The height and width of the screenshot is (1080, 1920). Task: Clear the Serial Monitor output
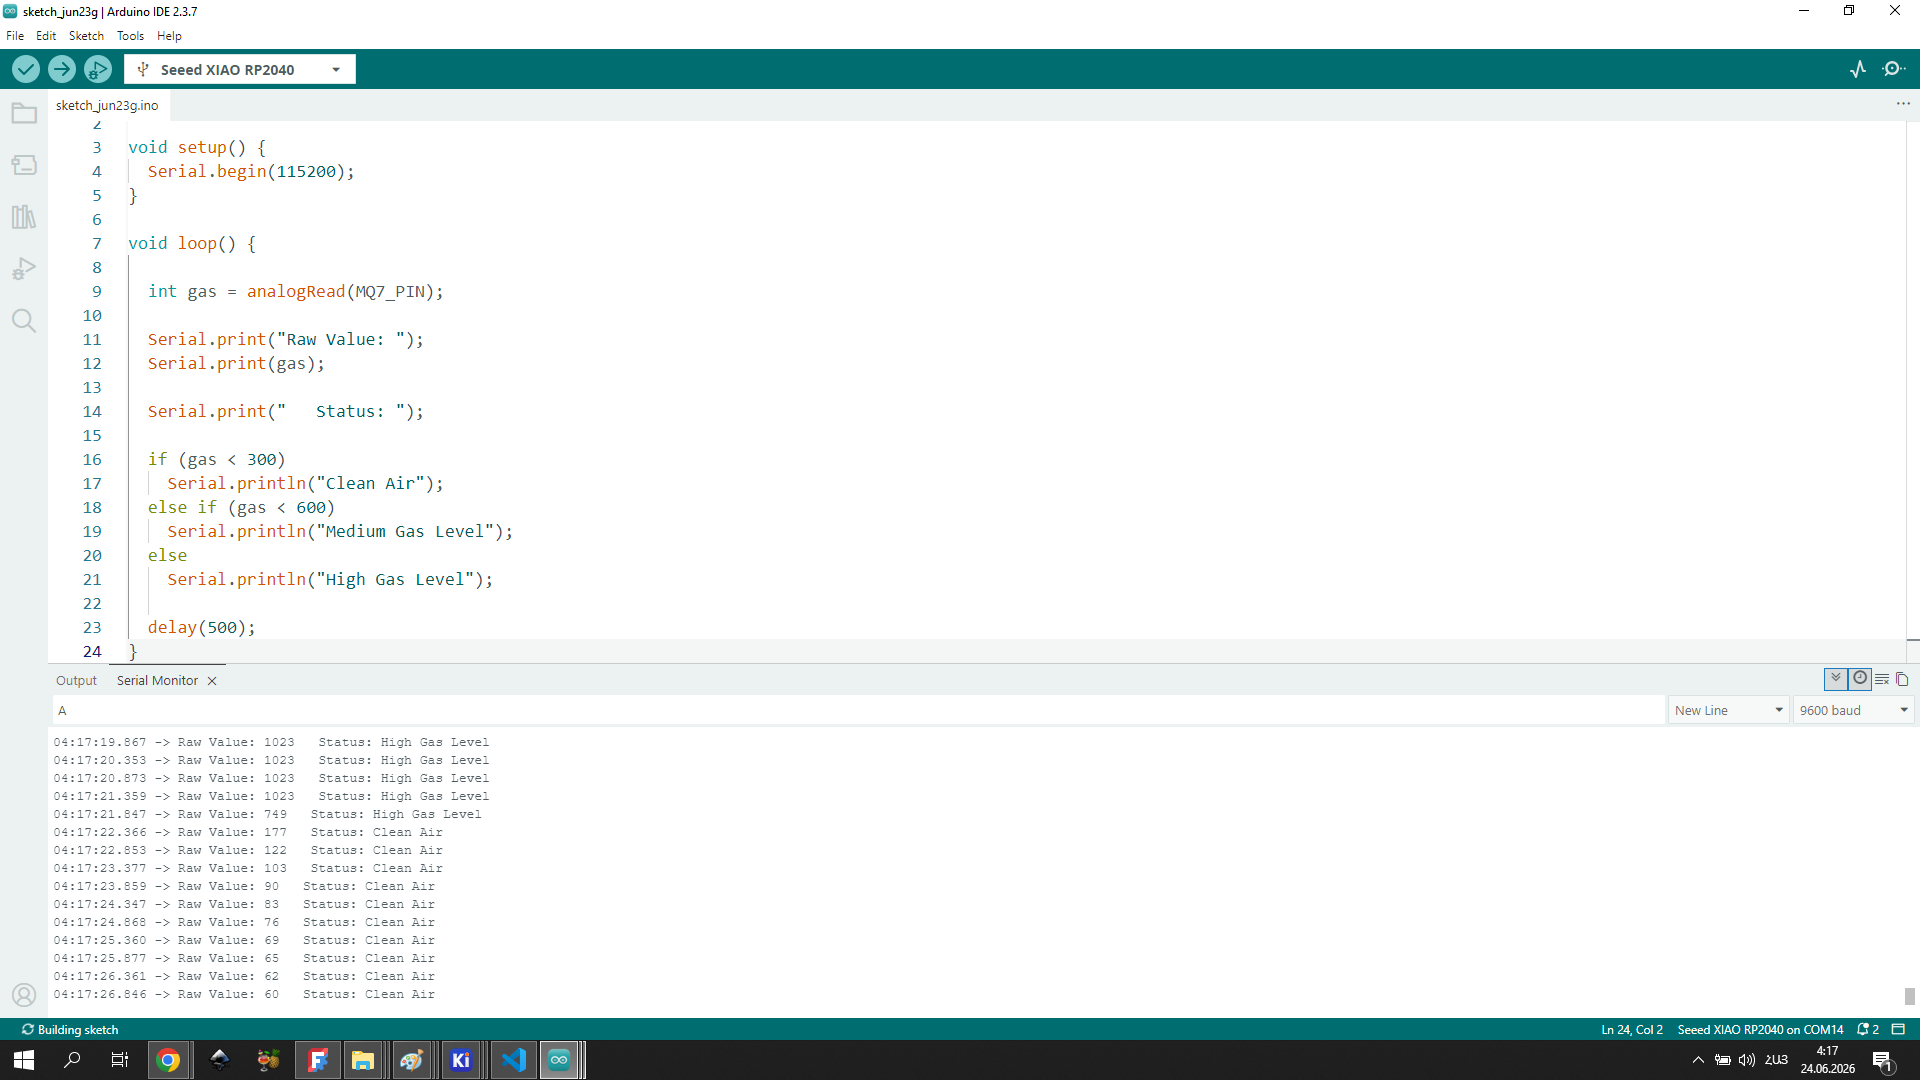point(1882,679)
